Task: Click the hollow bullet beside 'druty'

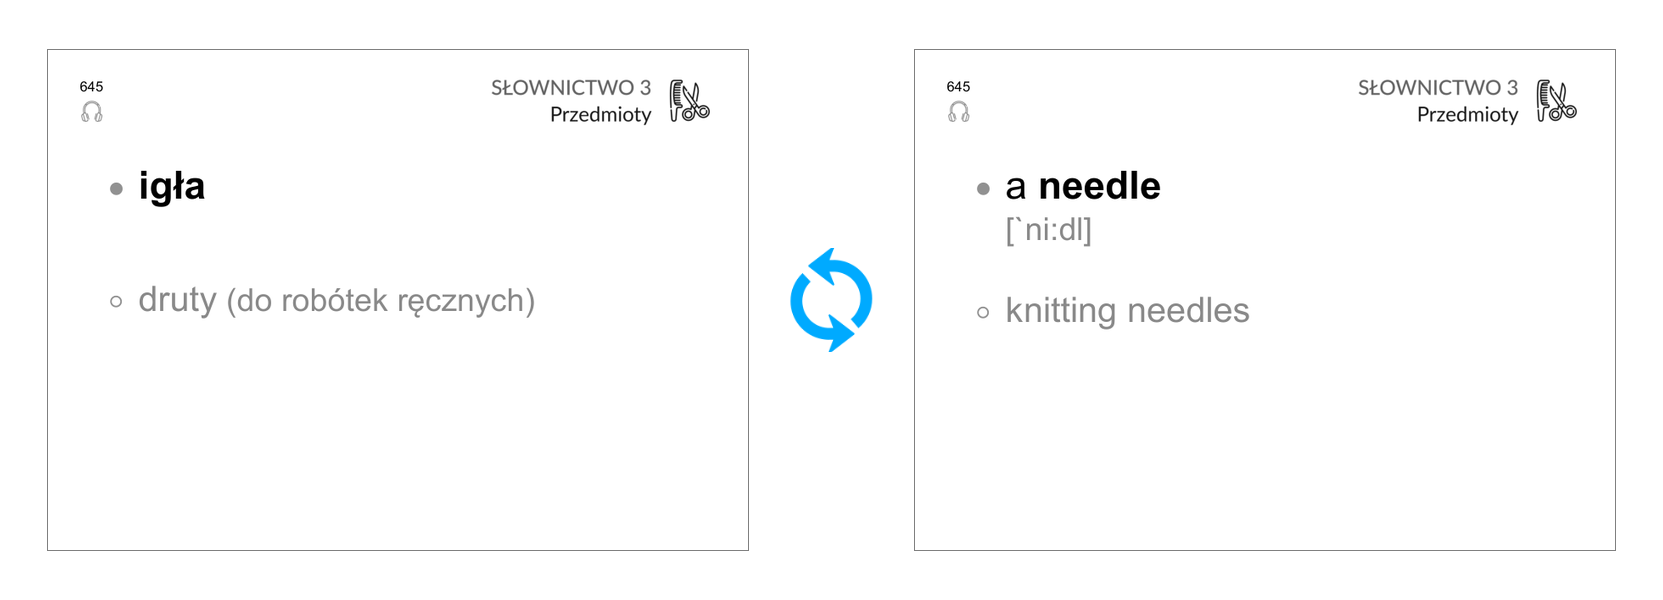Action: 116,301
